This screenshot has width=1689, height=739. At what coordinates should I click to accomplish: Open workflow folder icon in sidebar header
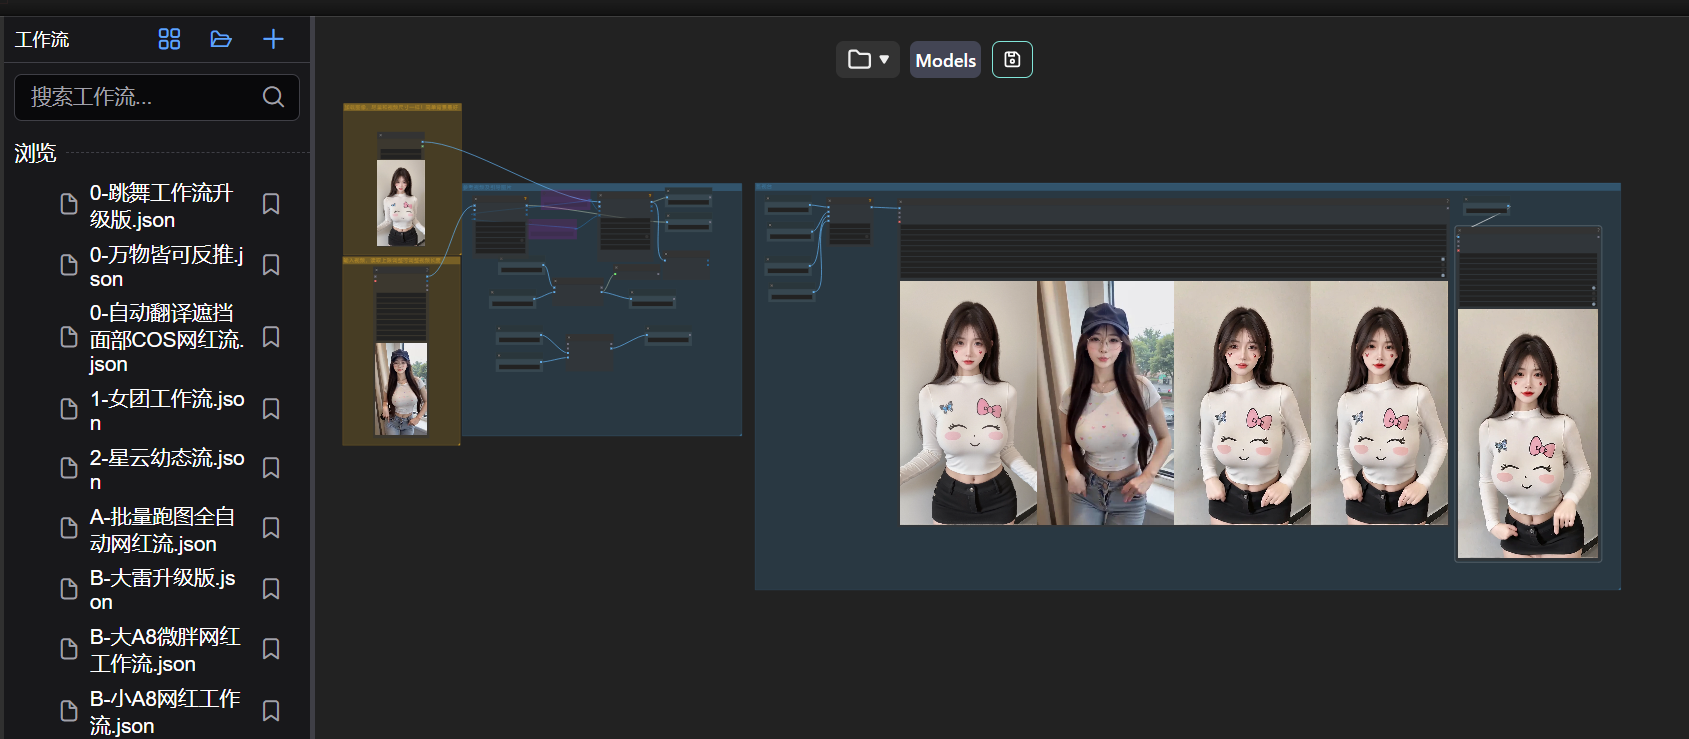[x=221, y=39]
